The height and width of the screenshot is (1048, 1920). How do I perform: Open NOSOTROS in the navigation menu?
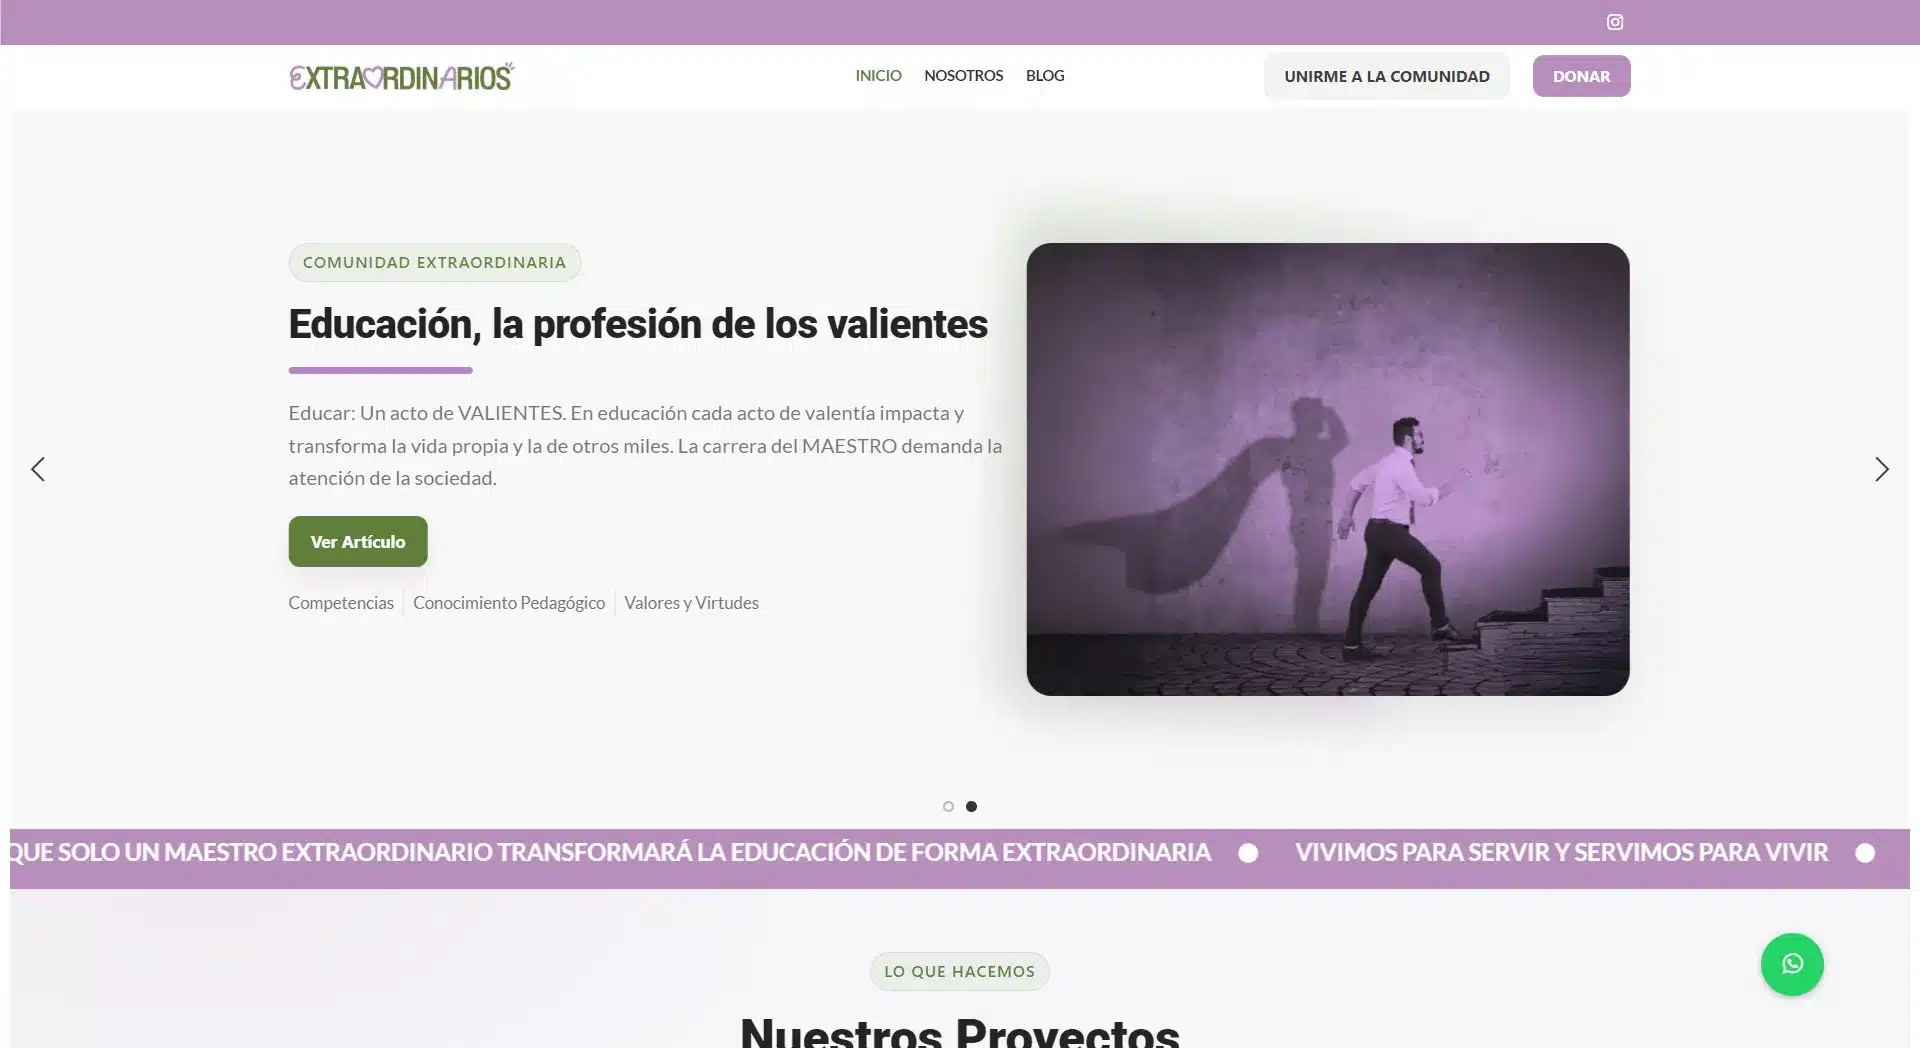point(963,75)
